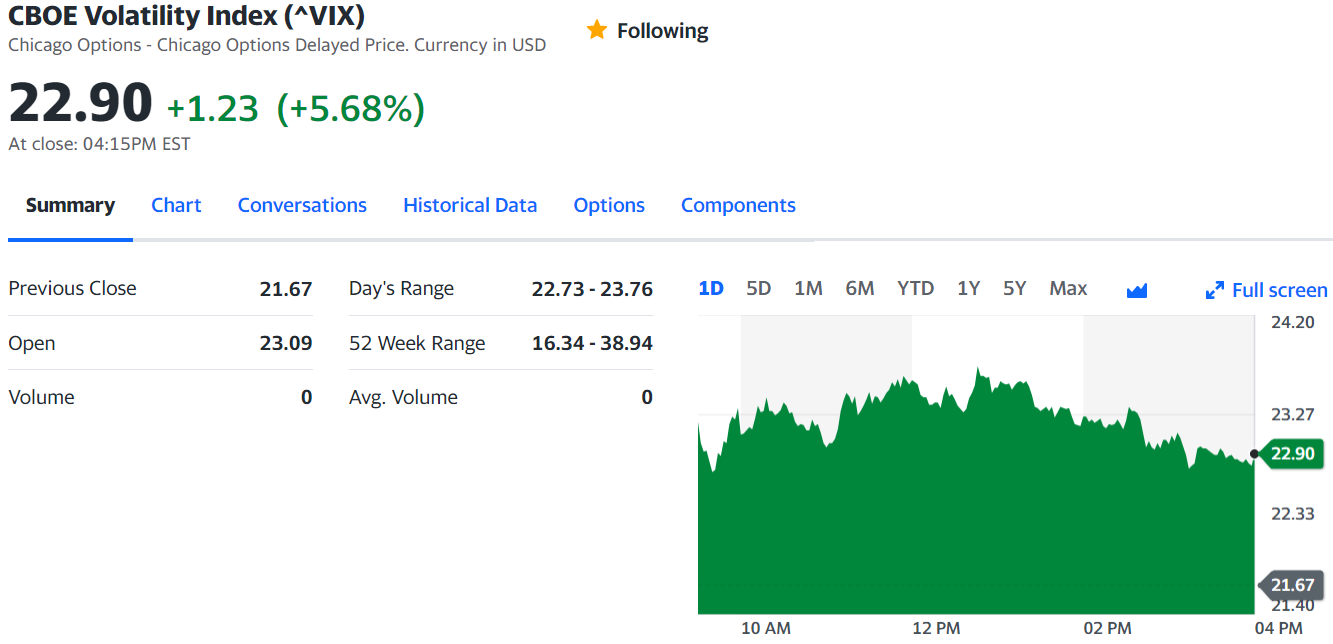Select the 5Y chart range

pos(1014,288)
